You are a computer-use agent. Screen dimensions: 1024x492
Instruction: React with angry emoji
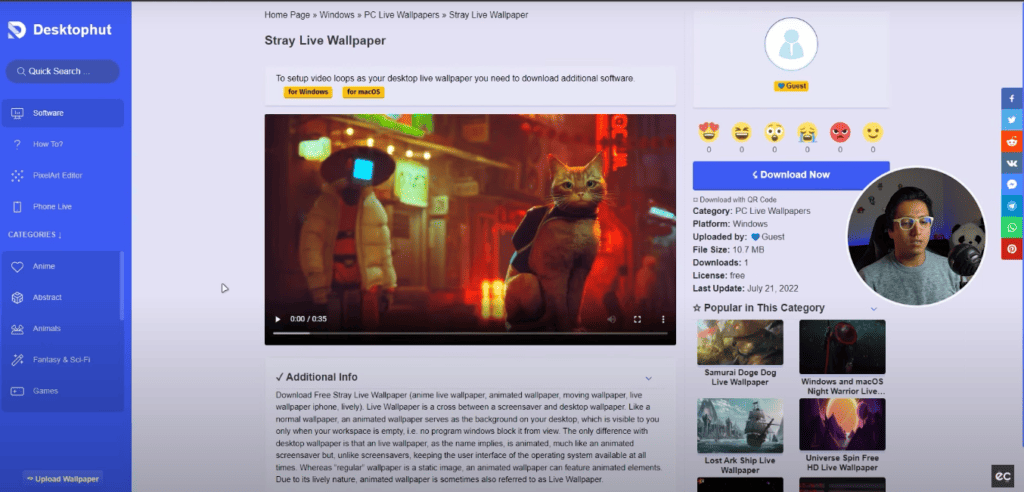point(840,133)
